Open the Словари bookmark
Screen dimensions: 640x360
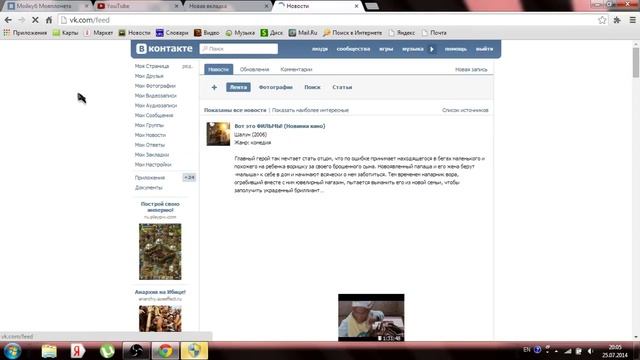172,33
